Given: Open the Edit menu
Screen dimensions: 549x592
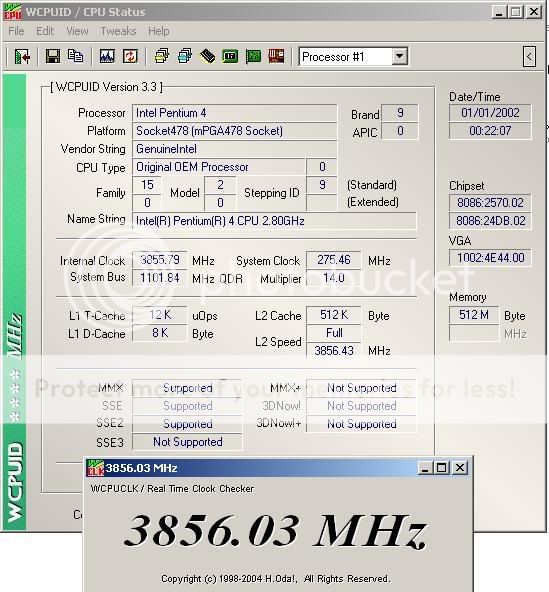Looking at the screenshot, I should click(x=45, y=31).
